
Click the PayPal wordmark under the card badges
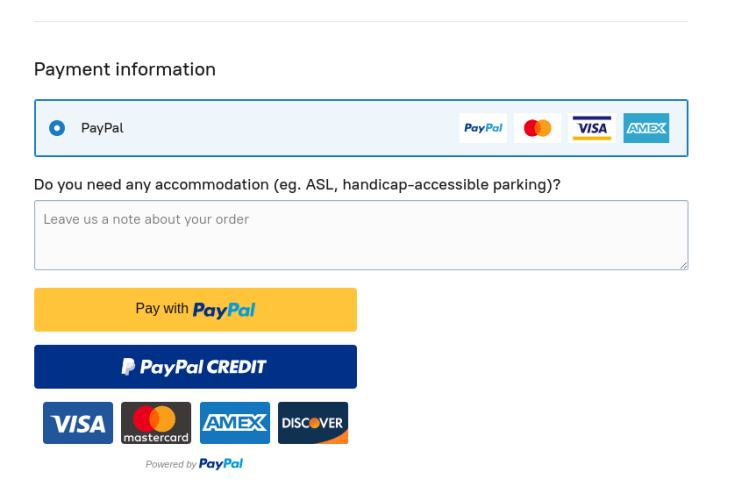(x=221, y=464)
